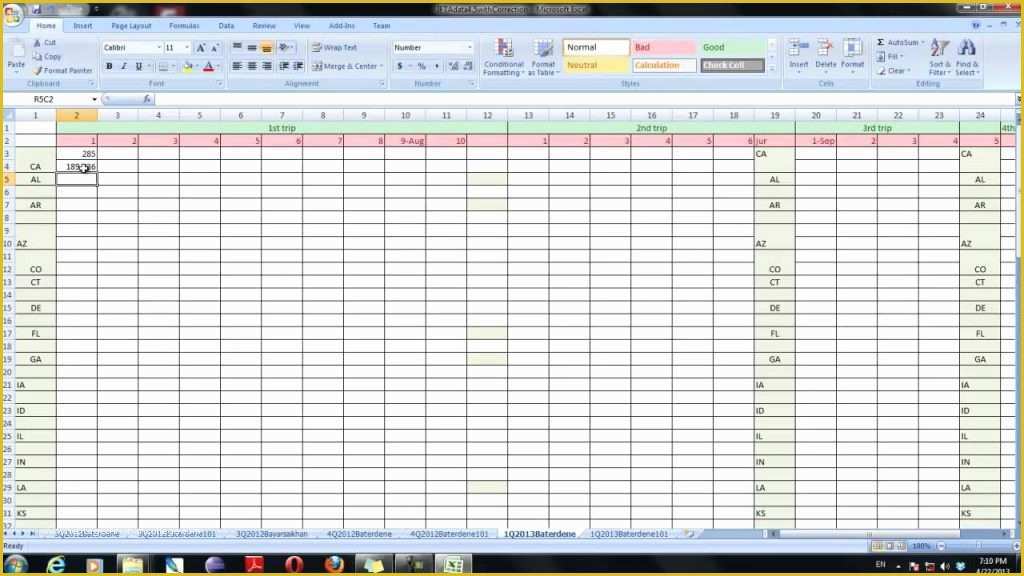This screenshot has width=1024, height=576.
Task: Toggle Align Text Right
Action: coord(266,67)
